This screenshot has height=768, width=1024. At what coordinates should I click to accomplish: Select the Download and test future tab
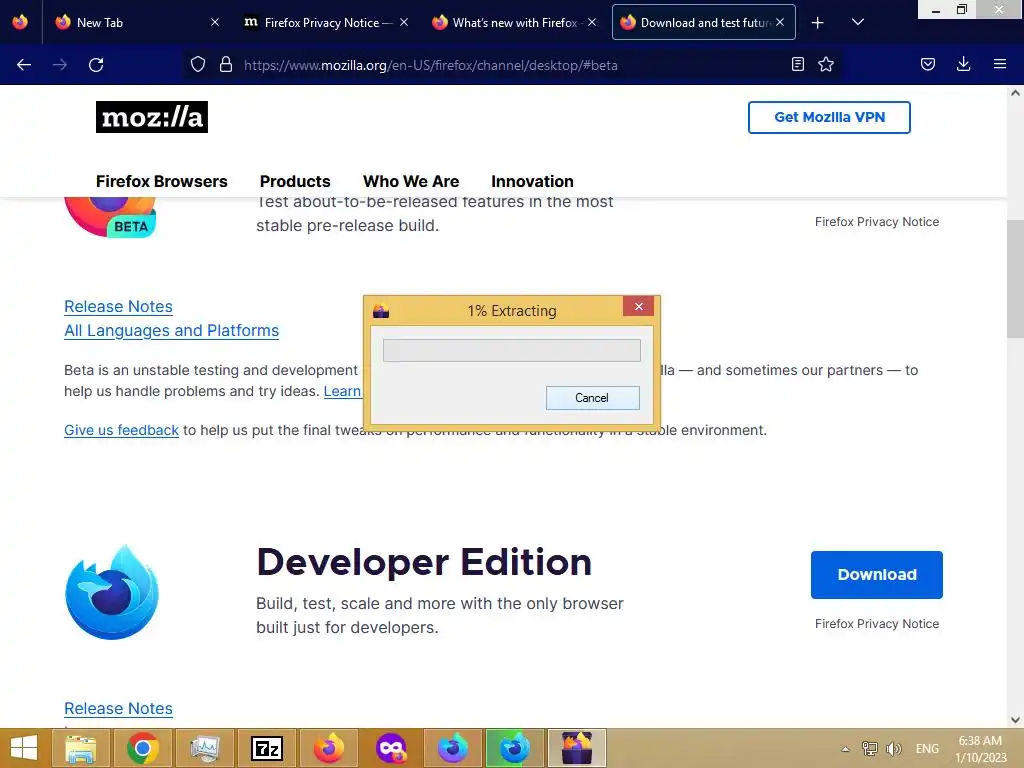703,22
